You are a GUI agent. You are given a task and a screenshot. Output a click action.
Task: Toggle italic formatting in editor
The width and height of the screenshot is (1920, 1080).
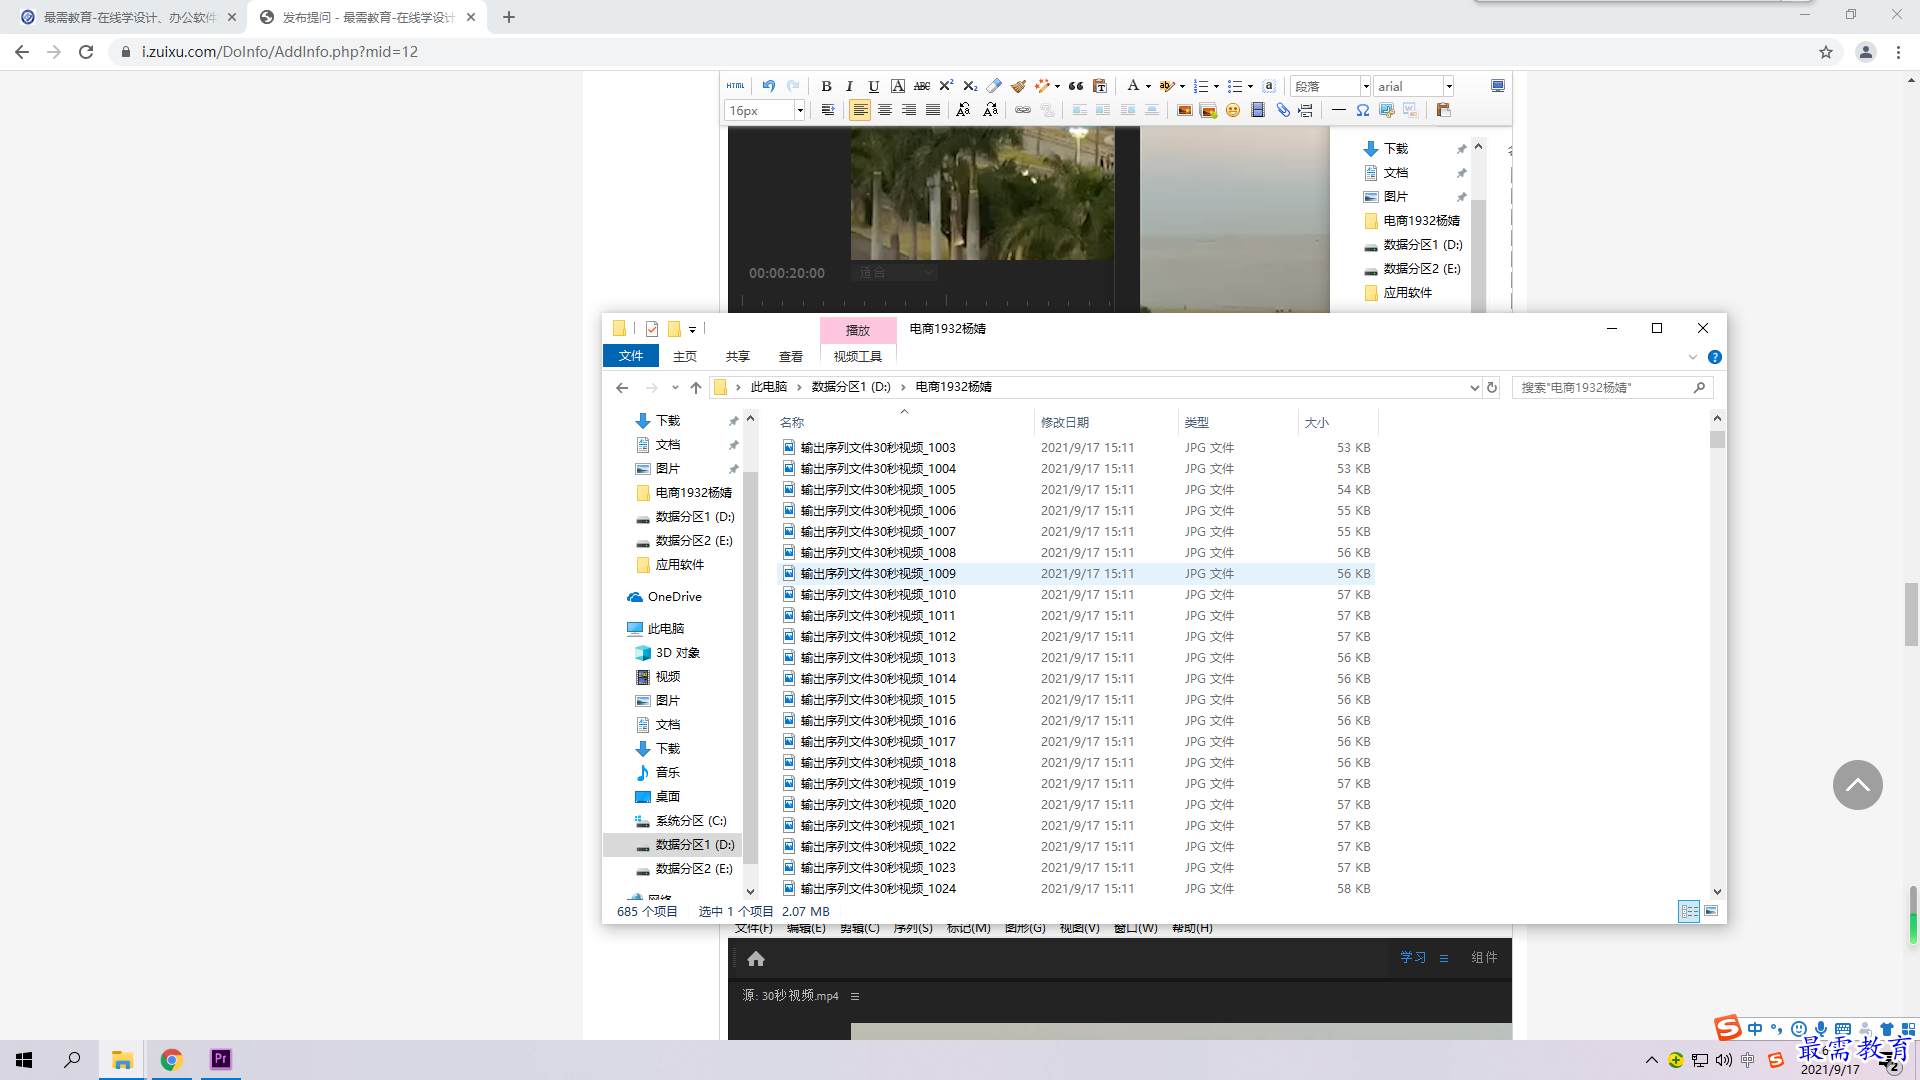[x=849, y=86]
